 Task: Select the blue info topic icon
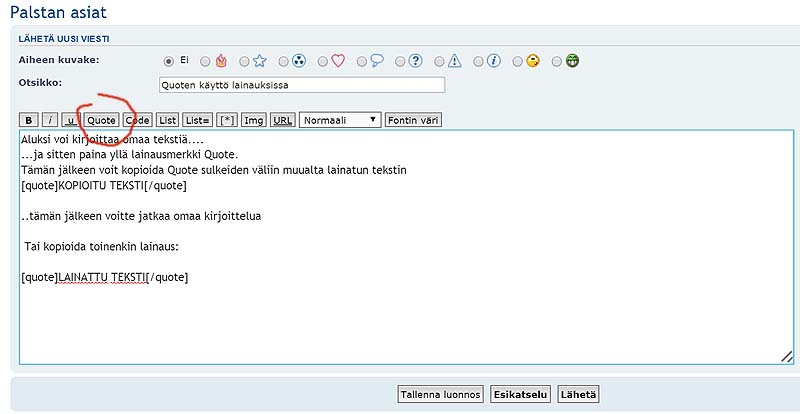[493, 61]
